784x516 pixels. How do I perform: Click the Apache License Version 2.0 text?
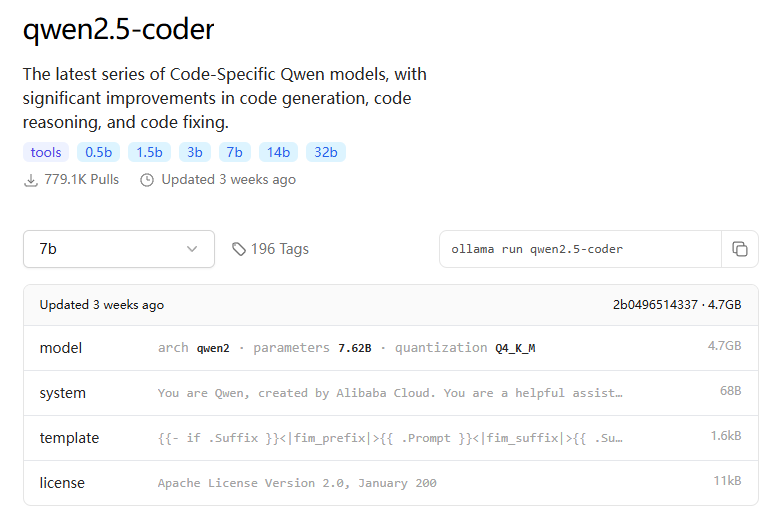pos(297,483)
